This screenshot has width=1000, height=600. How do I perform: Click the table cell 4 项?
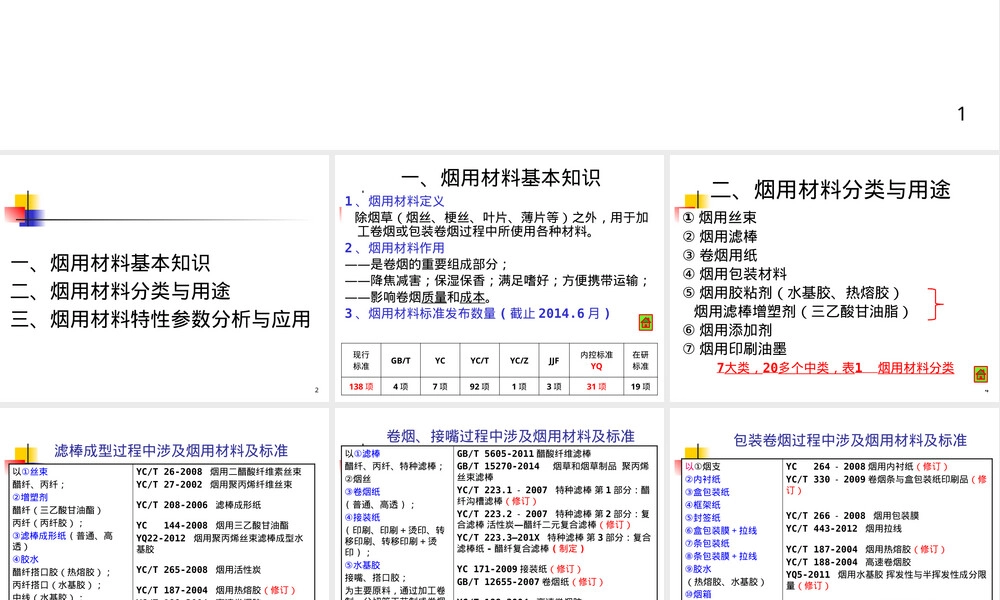coord(401,386)
